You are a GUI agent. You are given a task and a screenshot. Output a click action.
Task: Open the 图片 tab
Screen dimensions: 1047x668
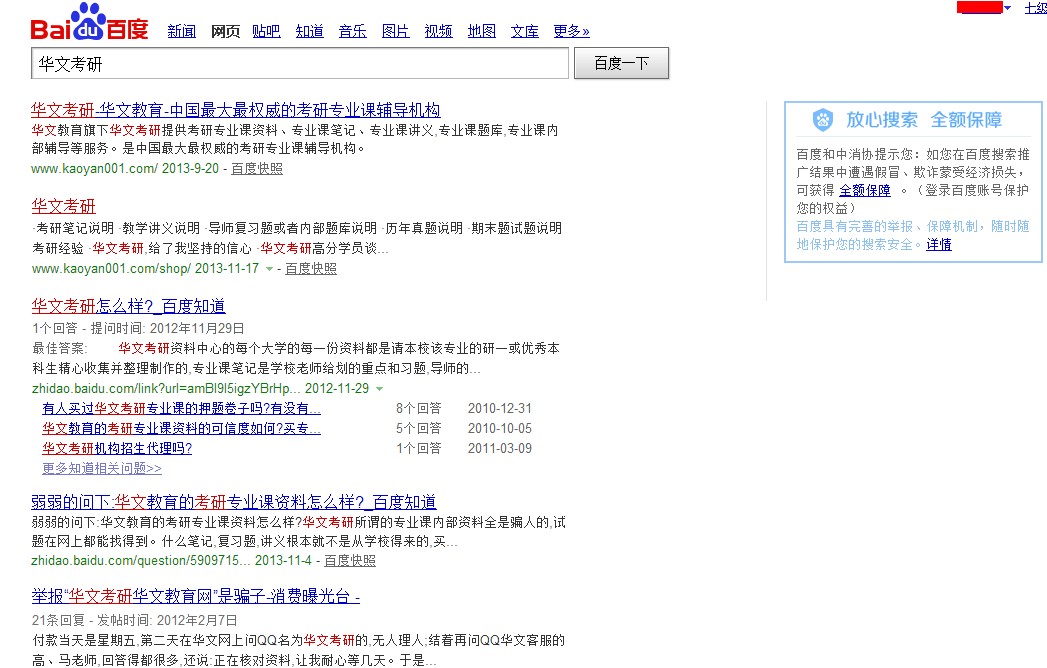point(395,31)
